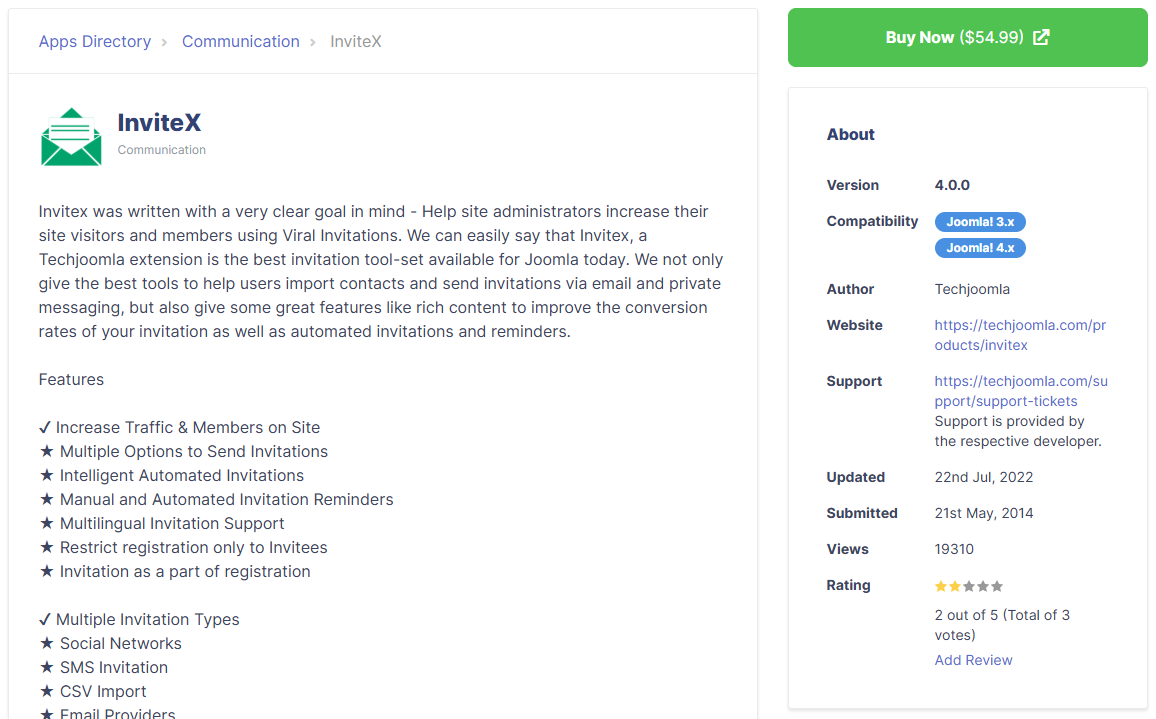Click the InviteX green envelope logo
The image size is (1156, 719).
coord(71,137)
